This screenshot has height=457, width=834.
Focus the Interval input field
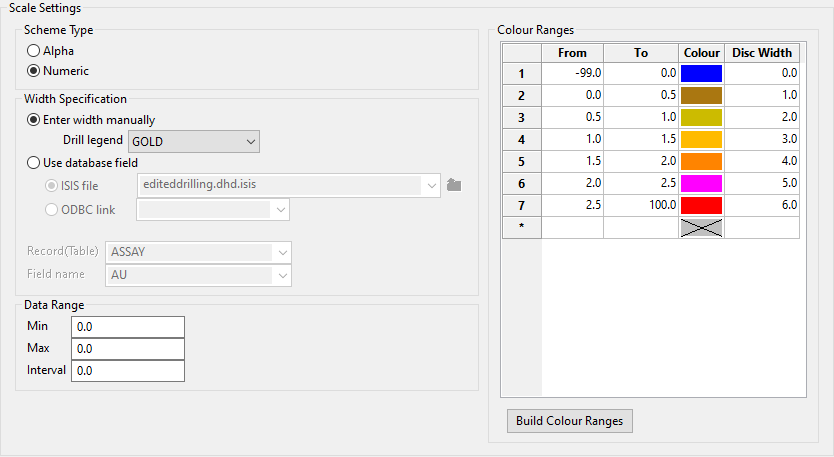(x=128, y=371)
